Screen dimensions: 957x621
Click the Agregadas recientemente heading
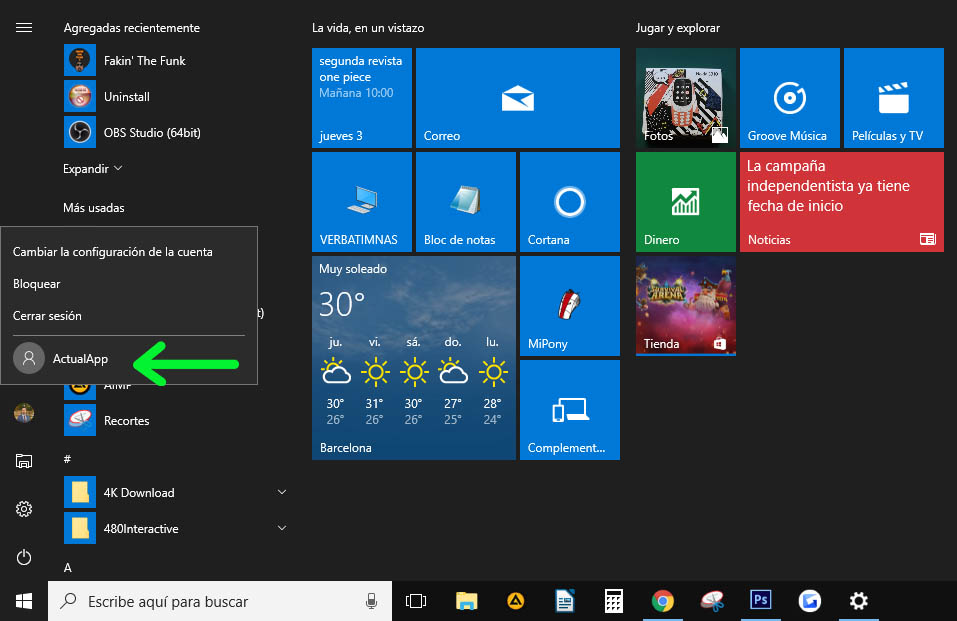(132, 27)
